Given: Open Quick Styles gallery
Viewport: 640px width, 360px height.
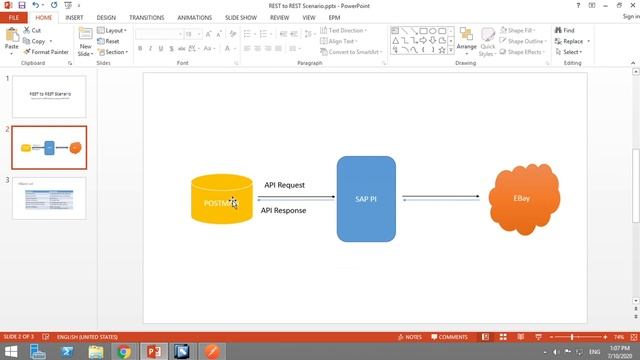Looking at the screenshot, I should coord(487,42).
